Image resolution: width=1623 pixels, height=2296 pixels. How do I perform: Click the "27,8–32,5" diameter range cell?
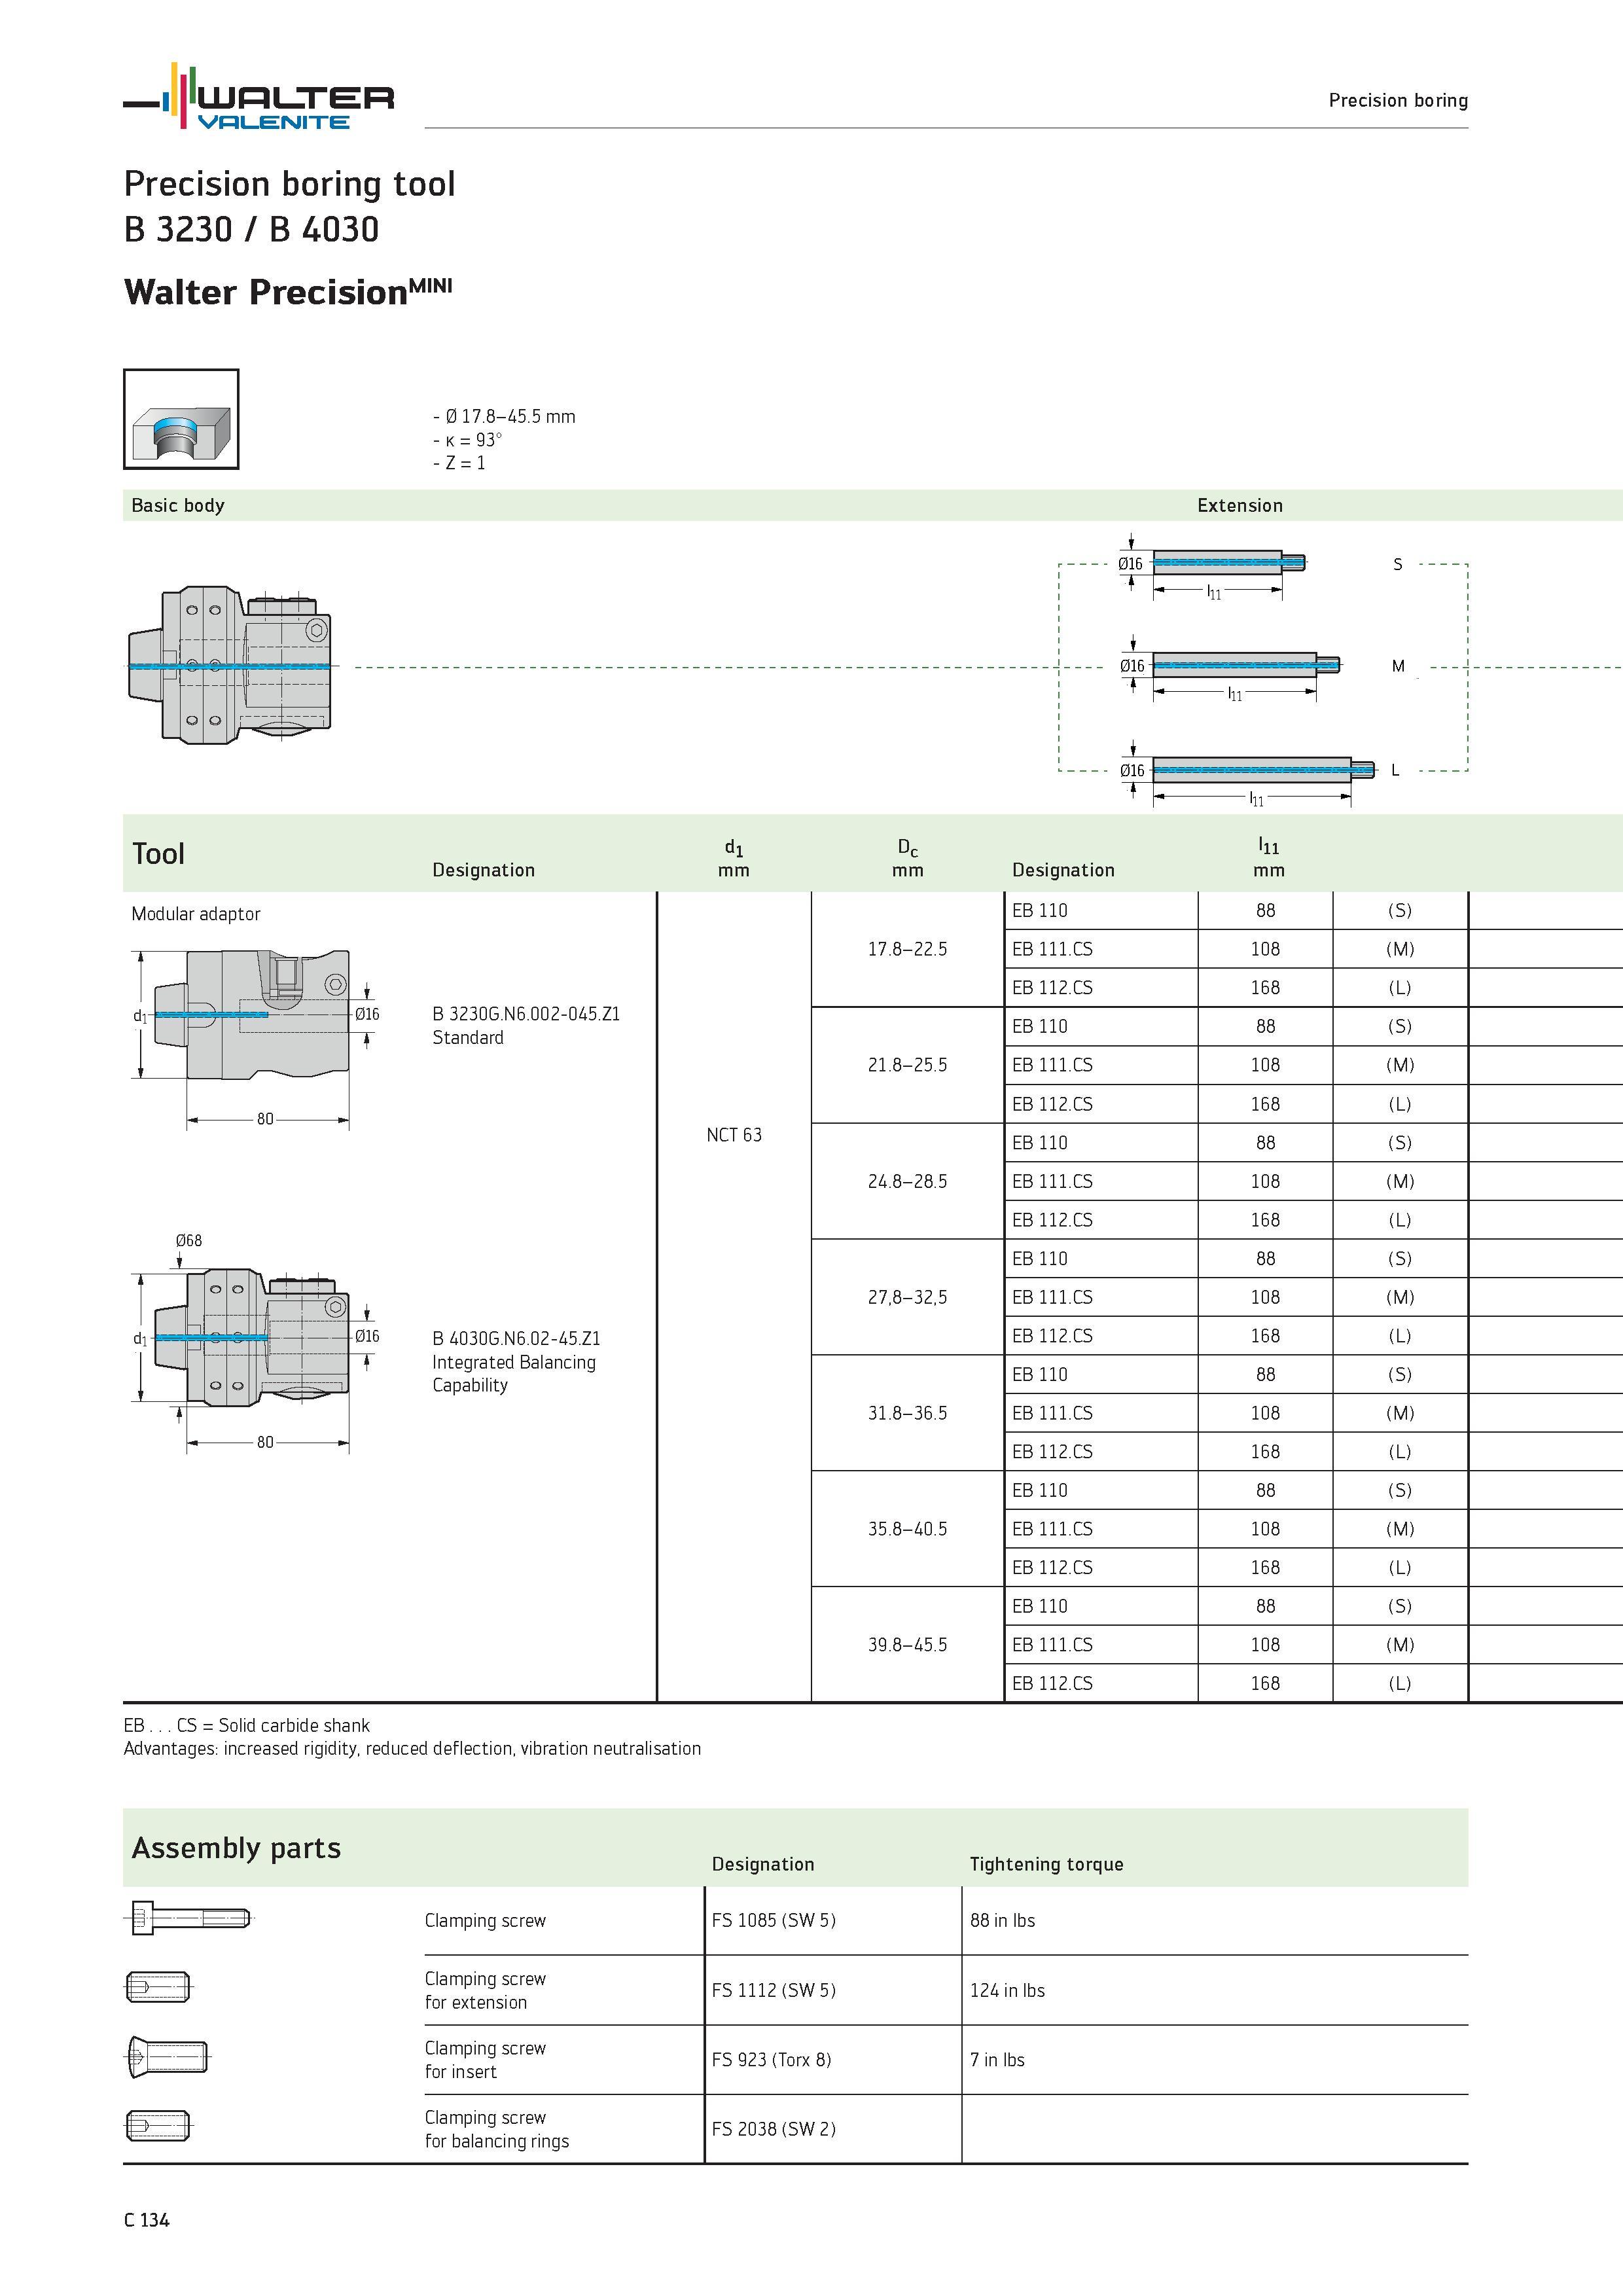907,1296
